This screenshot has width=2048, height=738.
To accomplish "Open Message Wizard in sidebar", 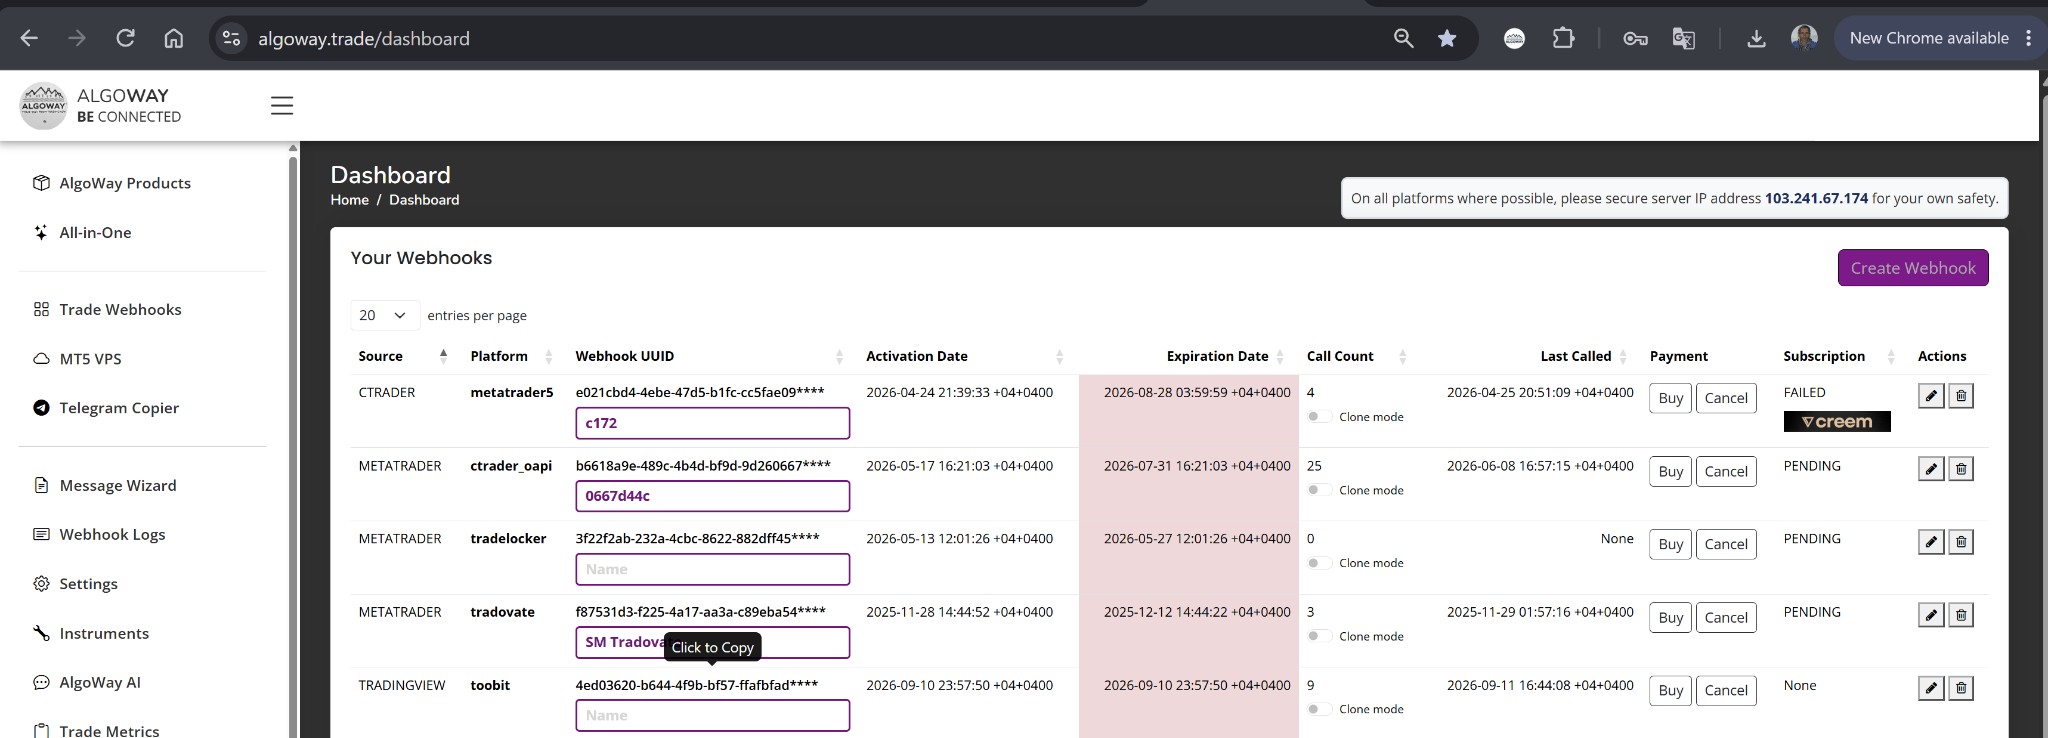I will point(117,486).
